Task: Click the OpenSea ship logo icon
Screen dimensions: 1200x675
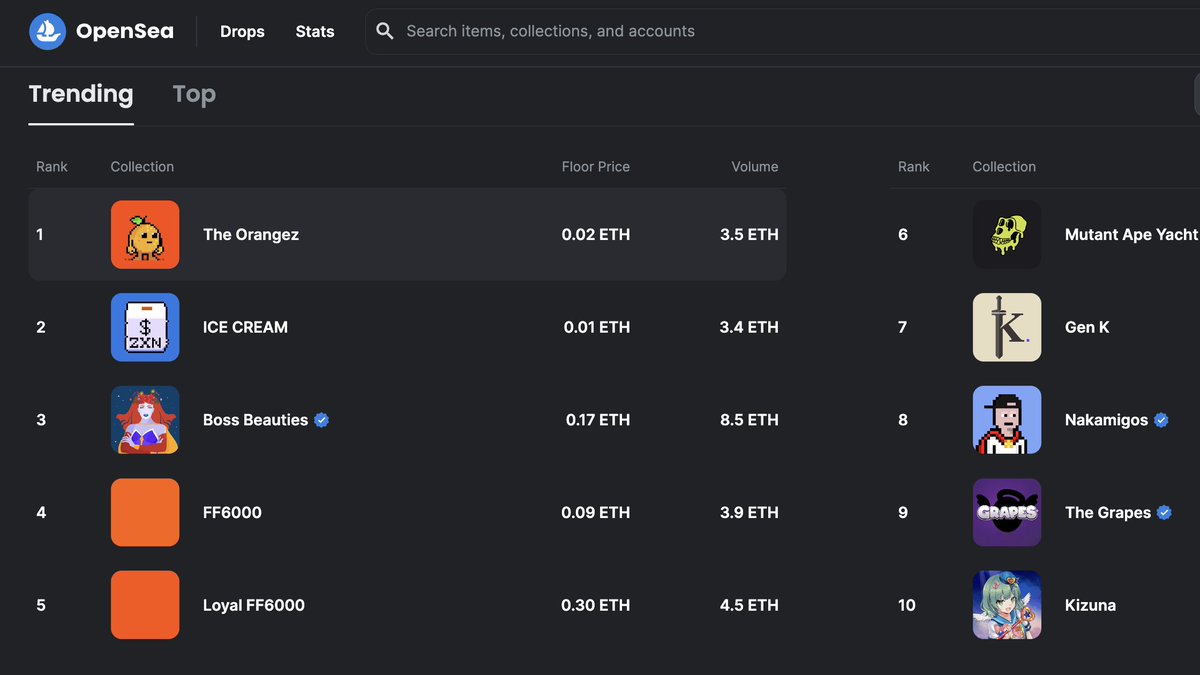Action: 47,32
